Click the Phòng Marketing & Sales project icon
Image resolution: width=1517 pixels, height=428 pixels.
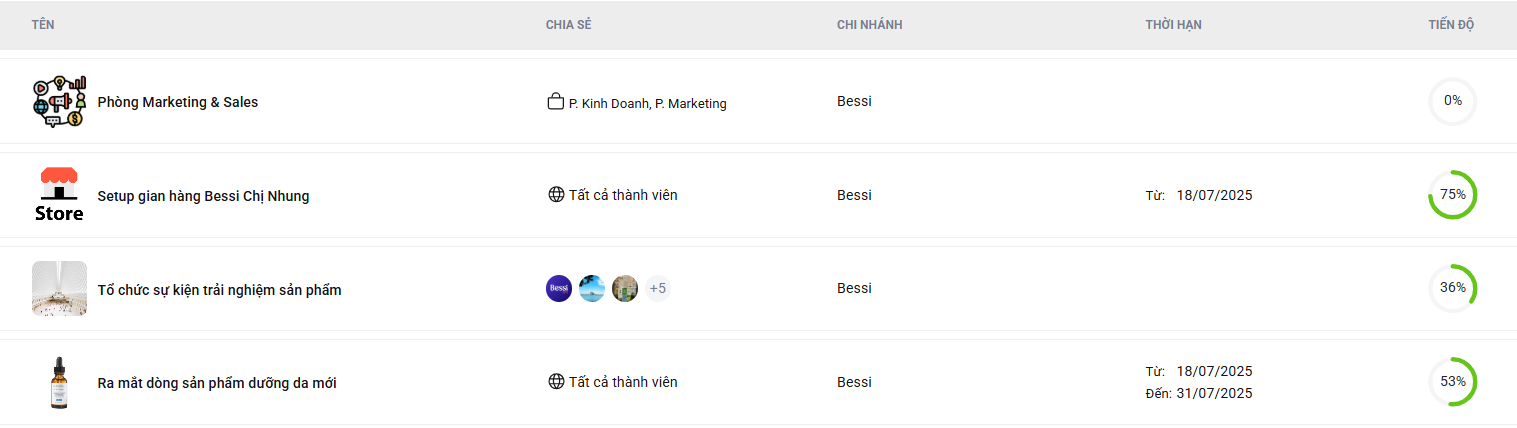pyautogui.click(x=59, y=101)
